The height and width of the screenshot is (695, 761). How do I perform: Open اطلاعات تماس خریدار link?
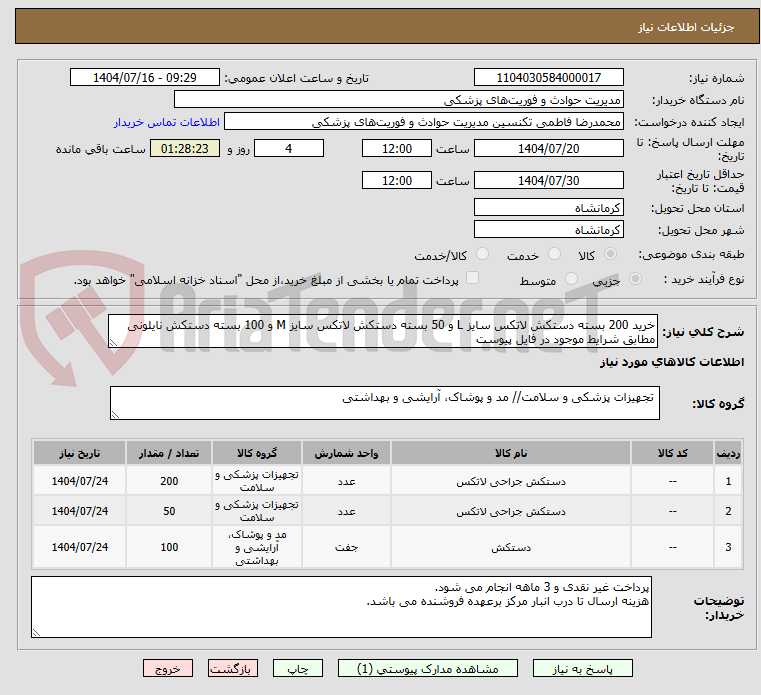tap(167, 122)
